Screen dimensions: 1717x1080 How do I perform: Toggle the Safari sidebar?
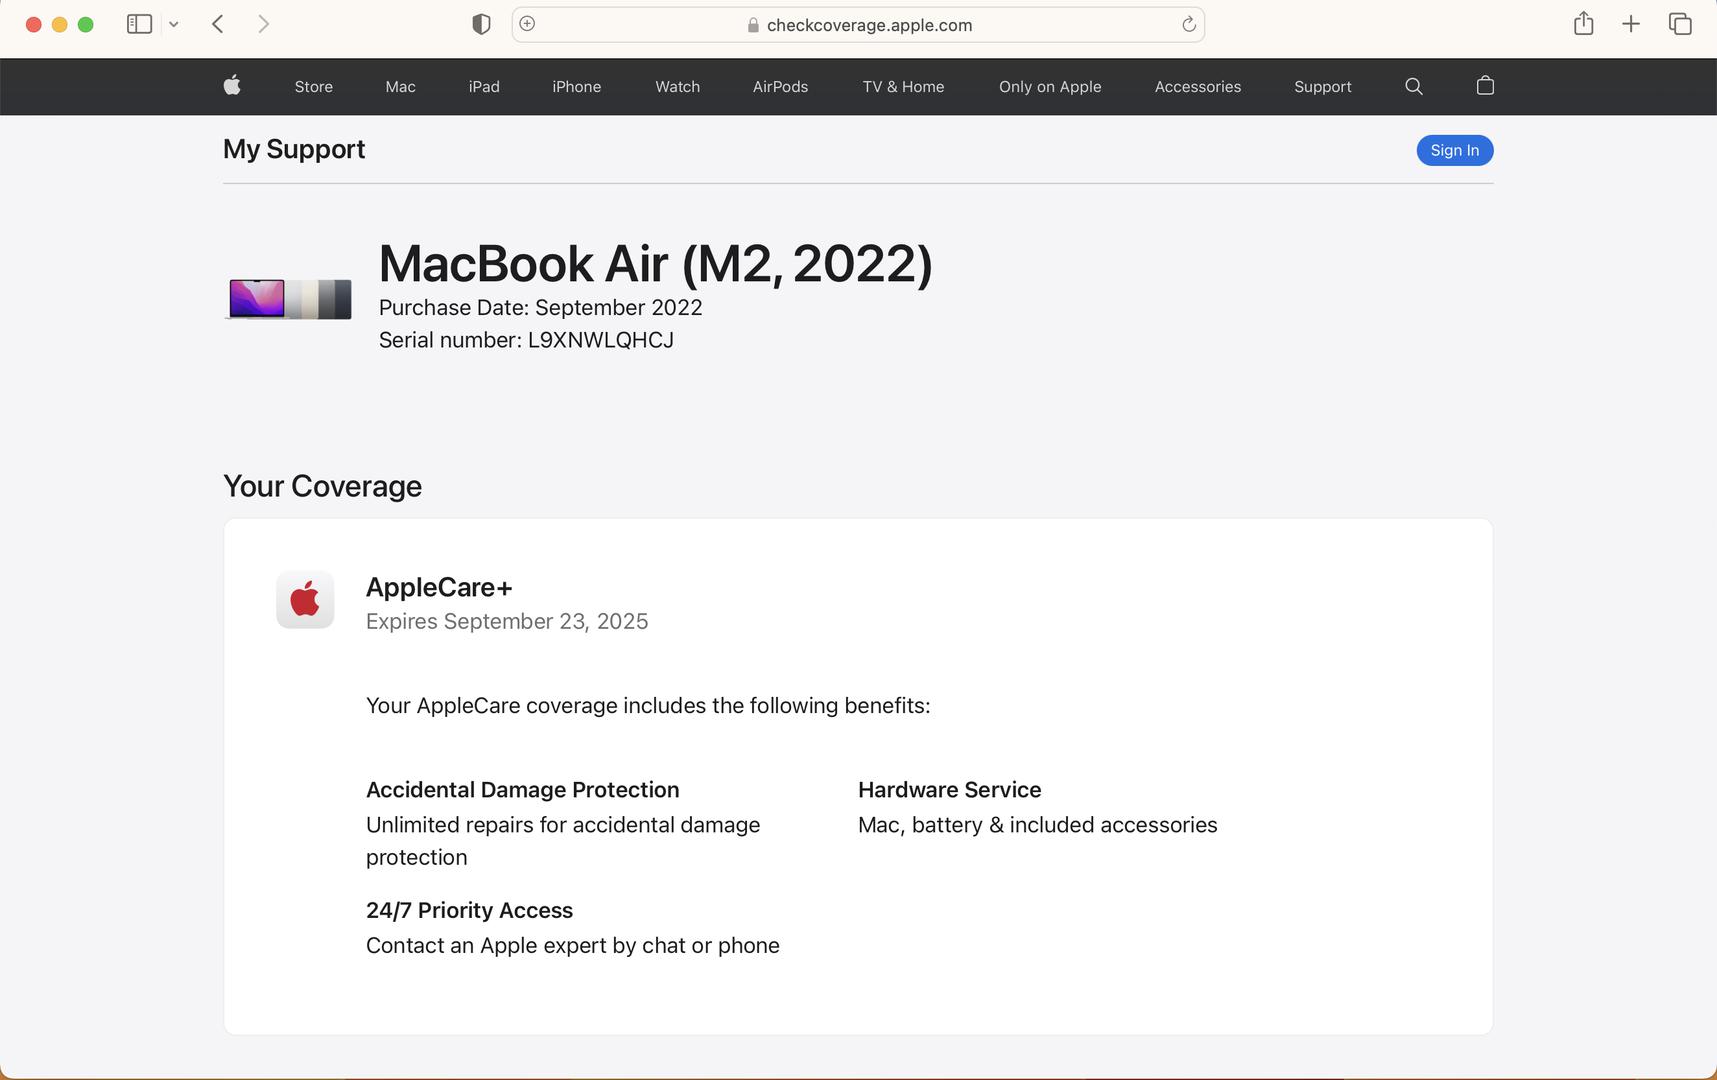[139, 24]
